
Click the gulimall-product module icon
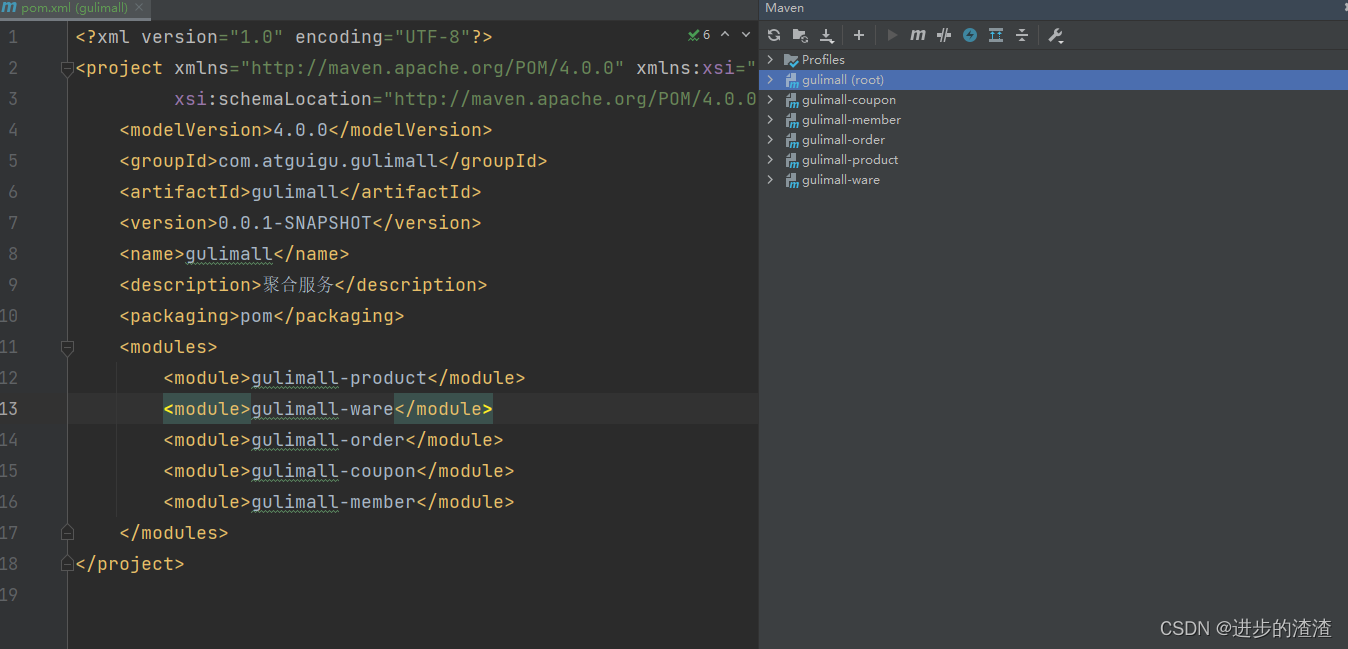(x=791, y=160)
